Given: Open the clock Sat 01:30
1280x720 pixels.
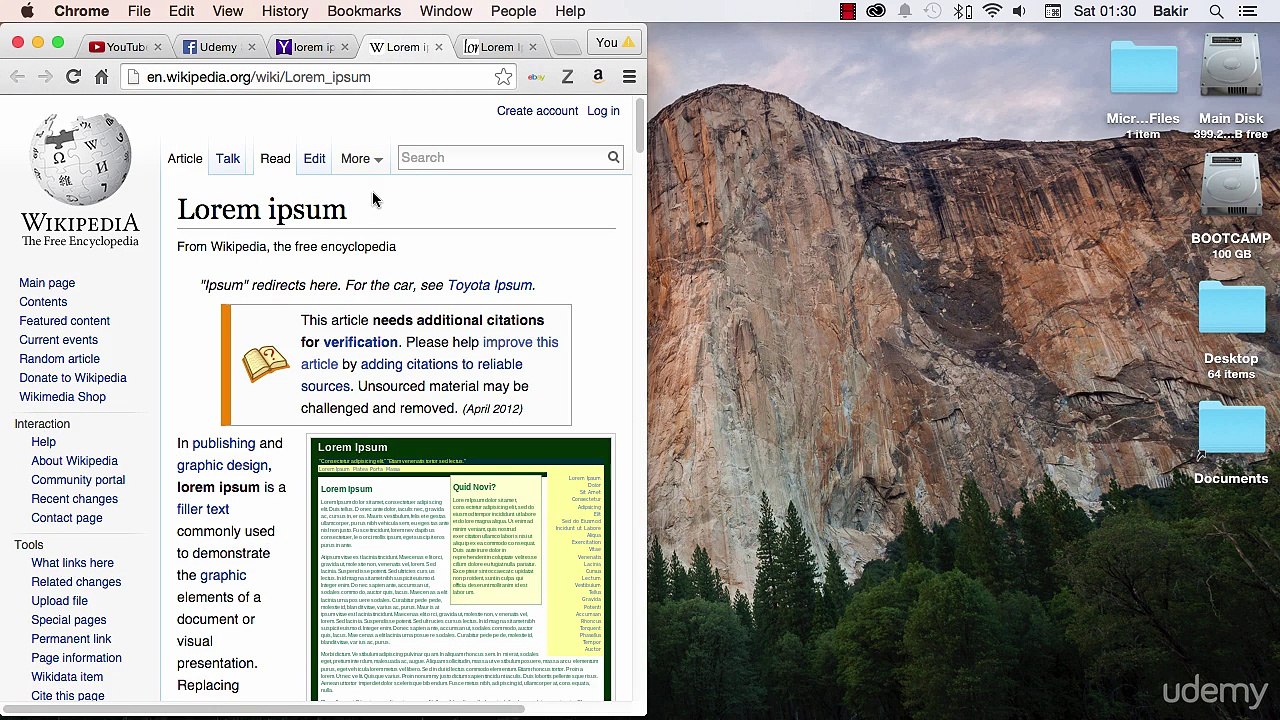Looking at the screenshot, I should (x=1104, y=11).
